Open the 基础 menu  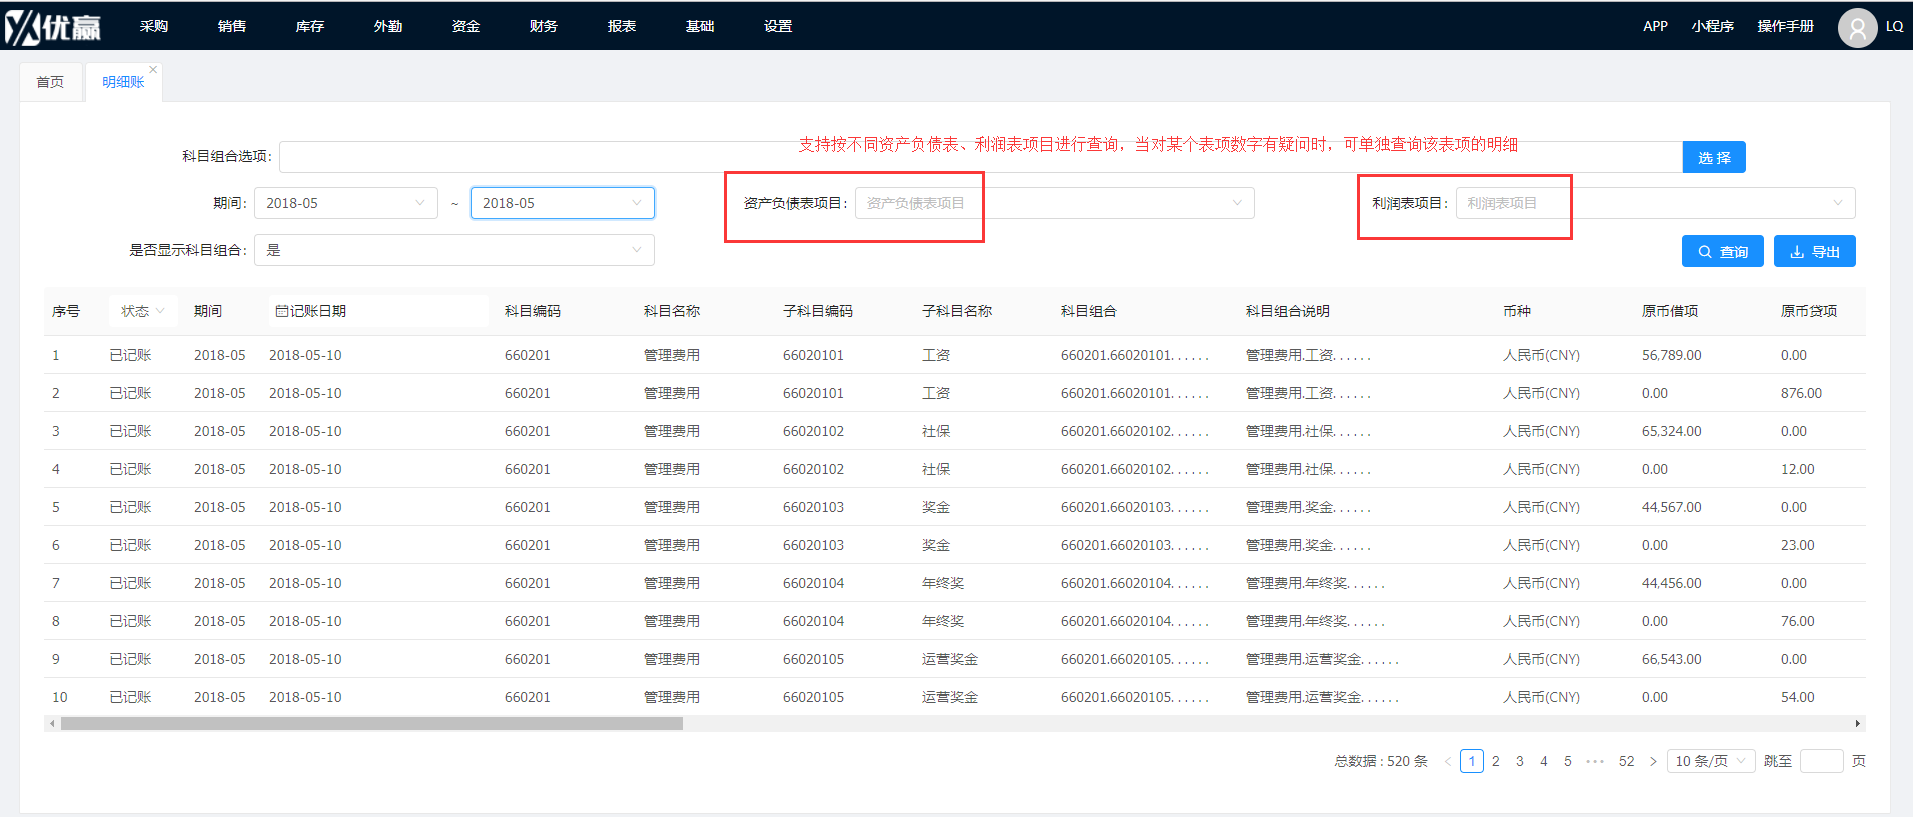point(700,26)
